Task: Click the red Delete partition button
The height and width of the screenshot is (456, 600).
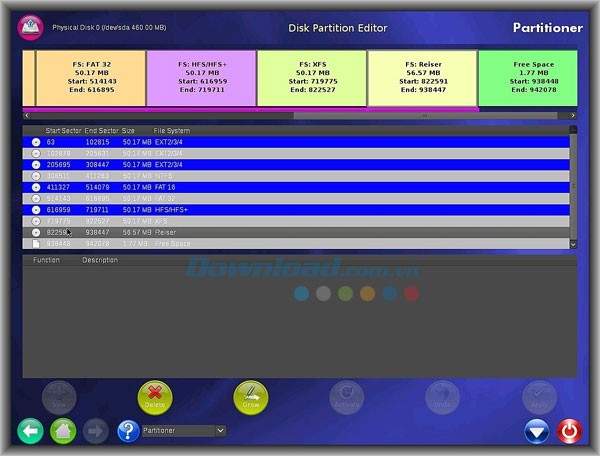Action: (x=154, y=397)
